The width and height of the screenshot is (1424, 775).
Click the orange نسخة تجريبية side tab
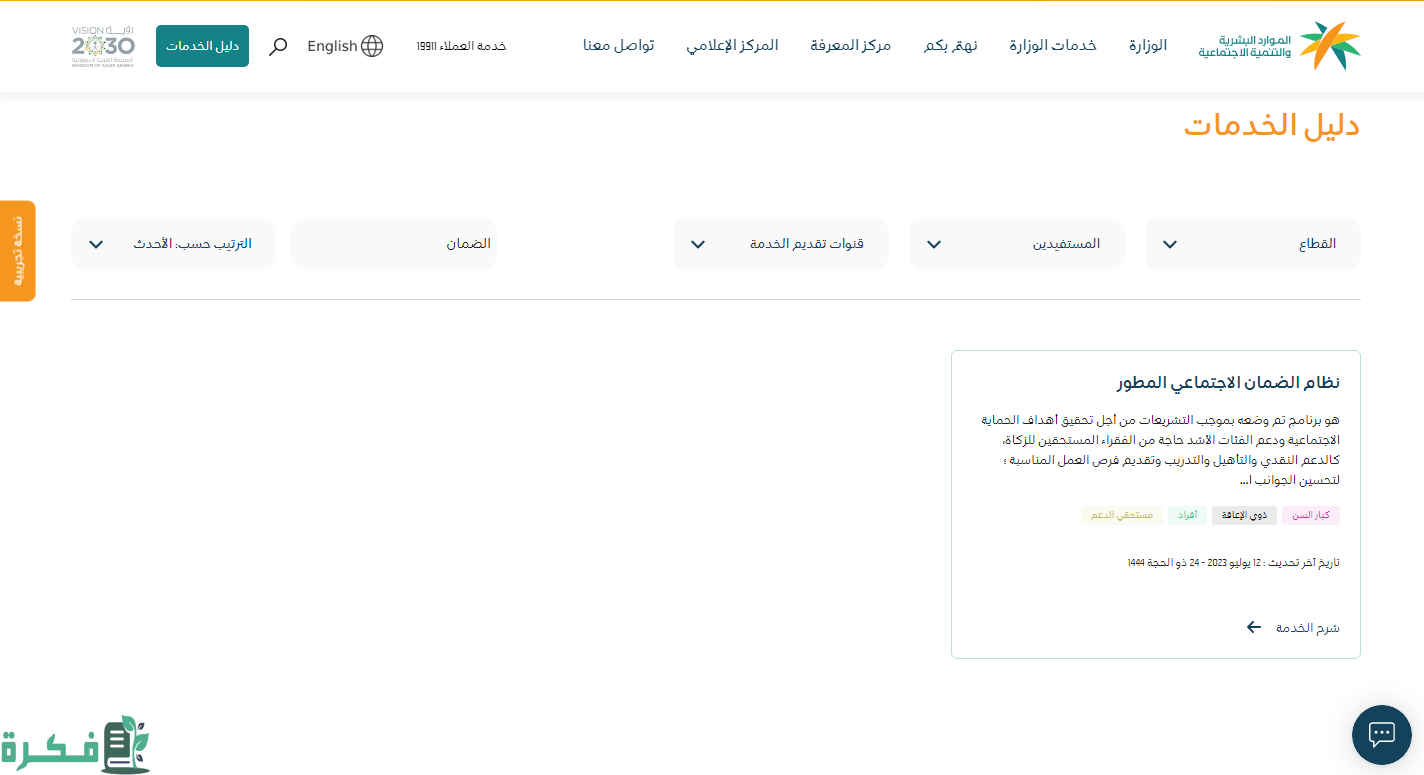pos(17,251)
